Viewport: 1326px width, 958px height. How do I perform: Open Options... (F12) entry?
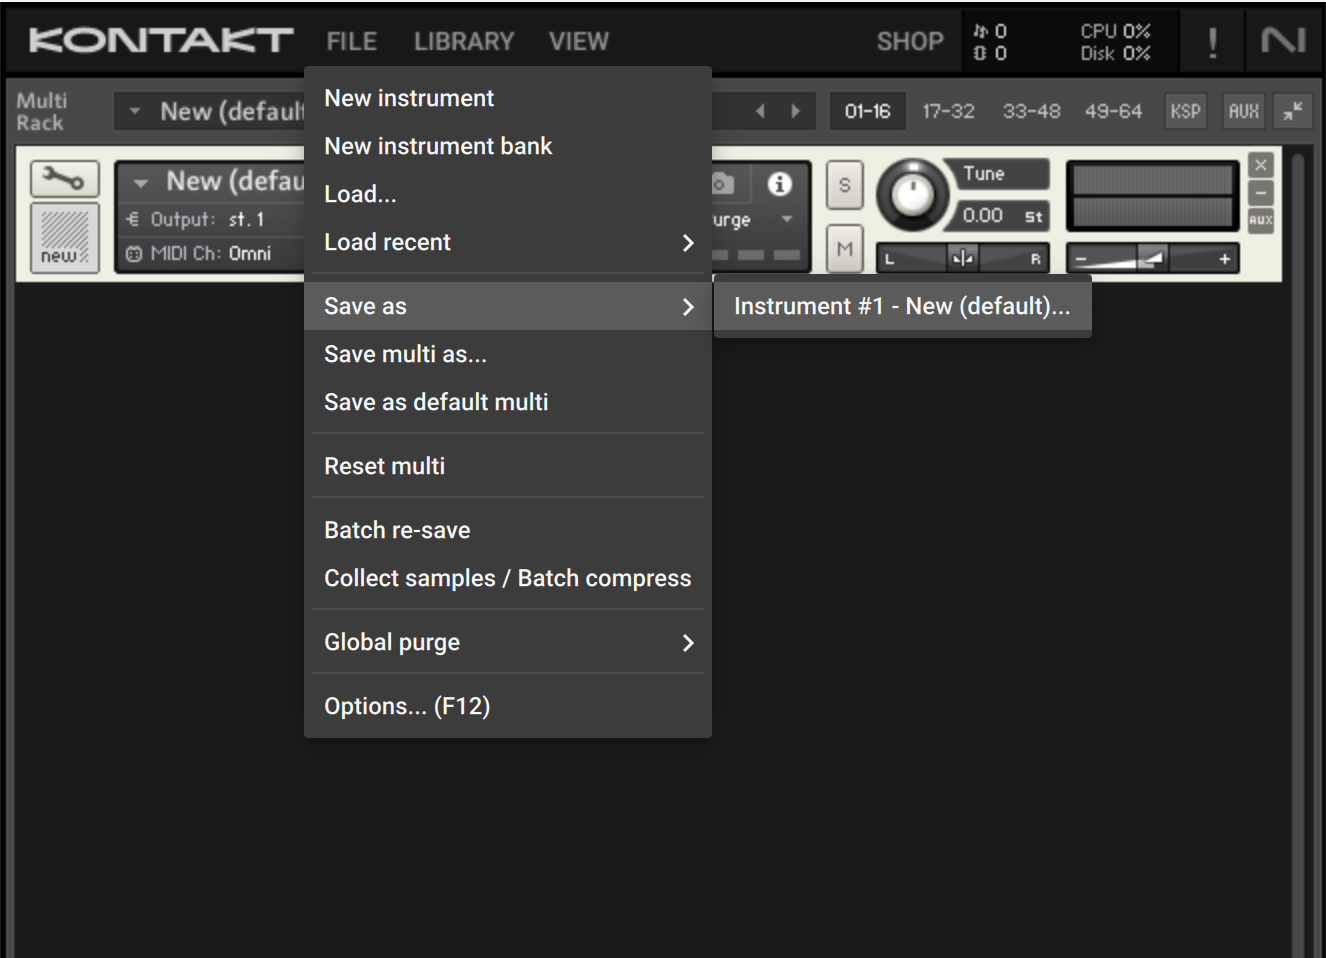[x=508, y=706]
